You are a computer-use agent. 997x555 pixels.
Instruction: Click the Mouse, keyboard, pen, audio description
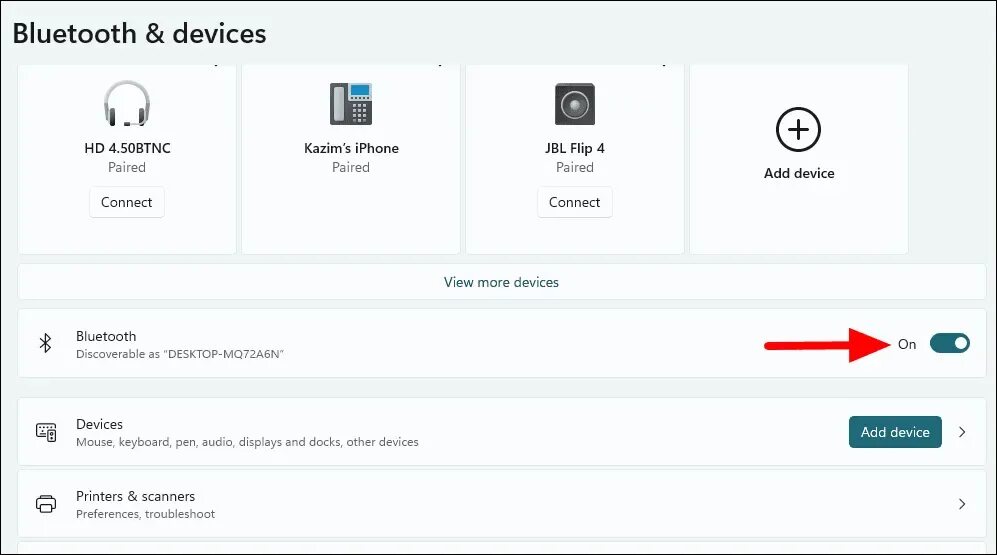(x=247, y=442)
